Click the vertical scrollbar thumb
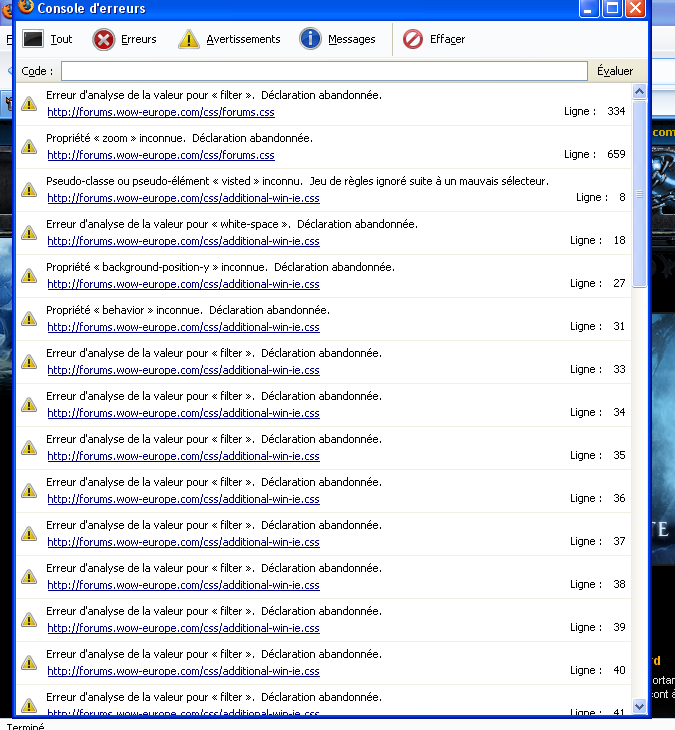The width and height of the screenshot is (675, 730). (x=640, y=194)
